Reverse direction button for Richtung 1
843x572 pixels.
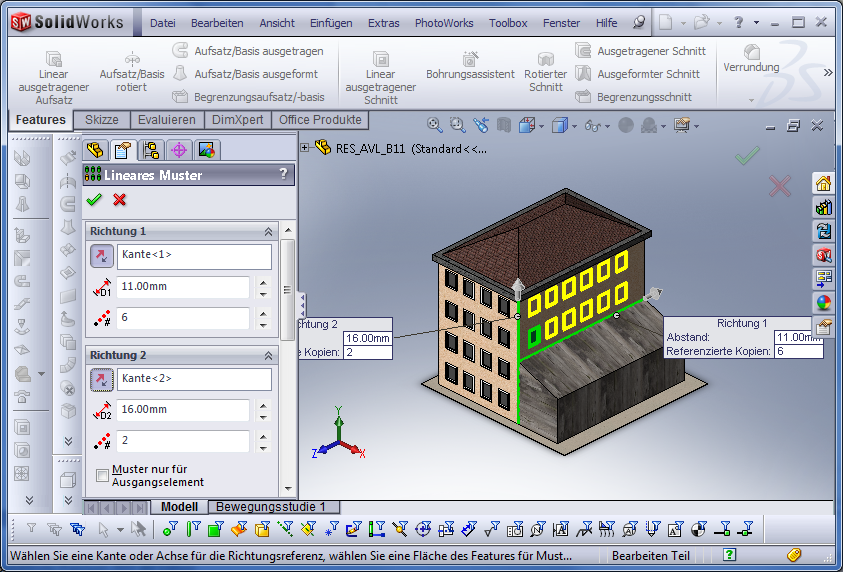coord(102,256)
